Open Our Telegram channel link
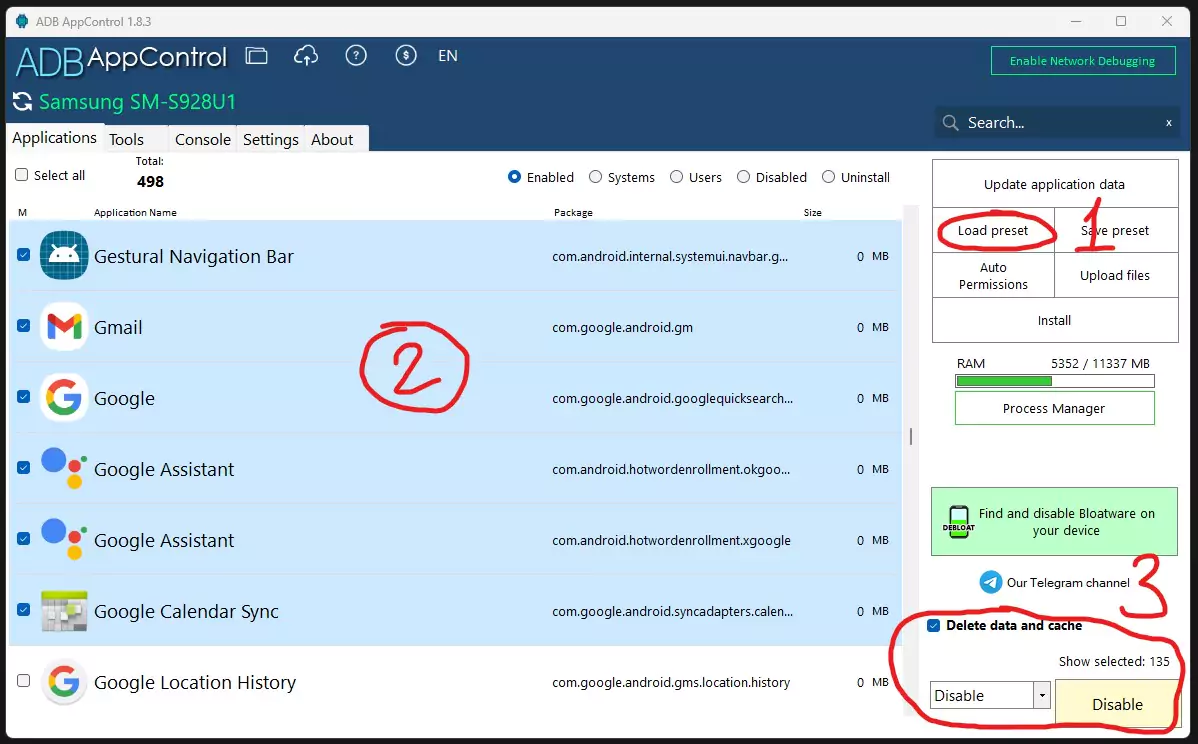The width and height of the screenshot is (1198, 744). click(x=1068, y=583)
